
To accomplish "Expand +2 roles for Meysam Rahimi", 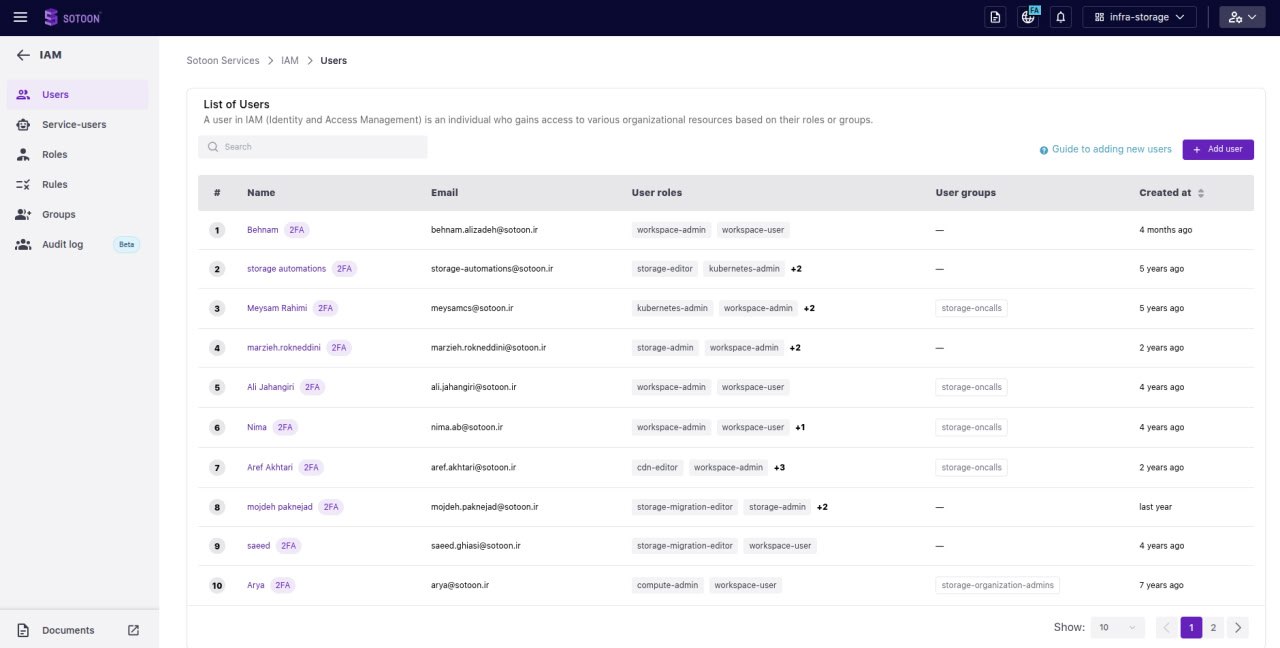I will click(x=809, y=308).
